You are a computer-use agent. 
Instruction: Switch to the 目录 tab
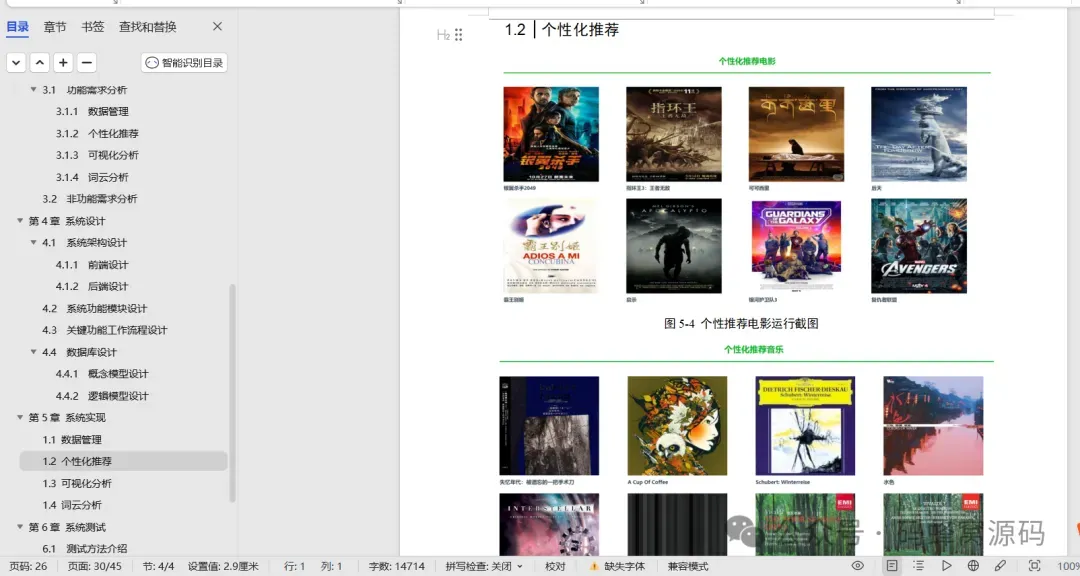coord(18,27)
